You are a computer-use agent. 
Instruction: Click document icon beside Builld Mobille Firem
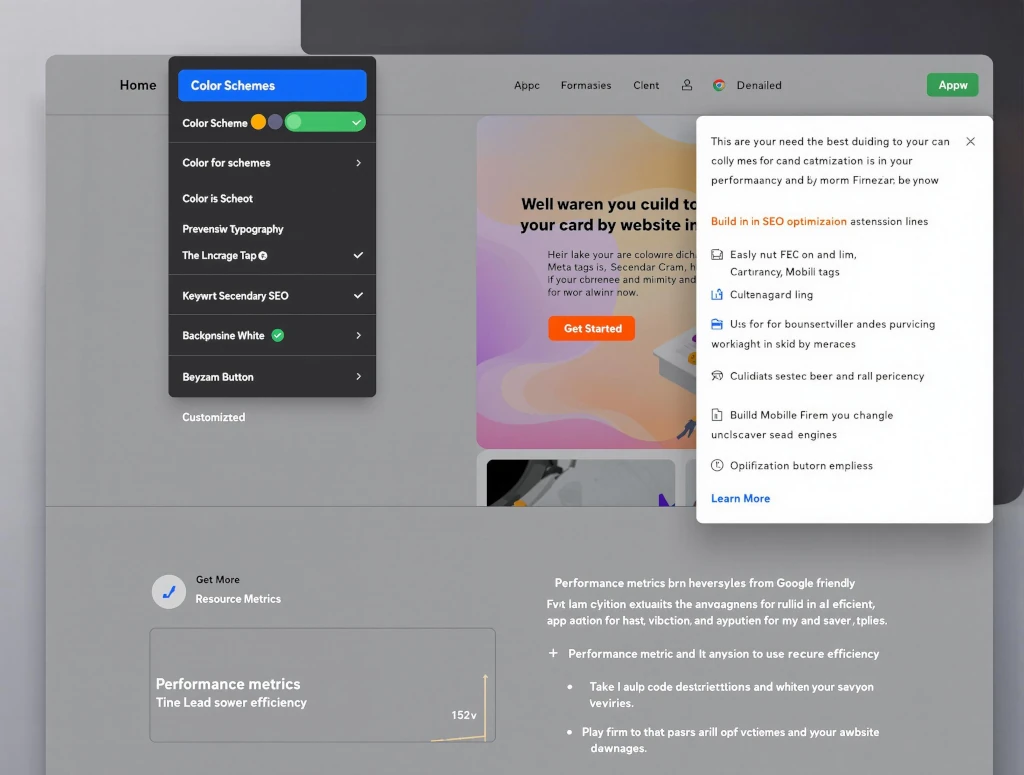tap(717, 415)
